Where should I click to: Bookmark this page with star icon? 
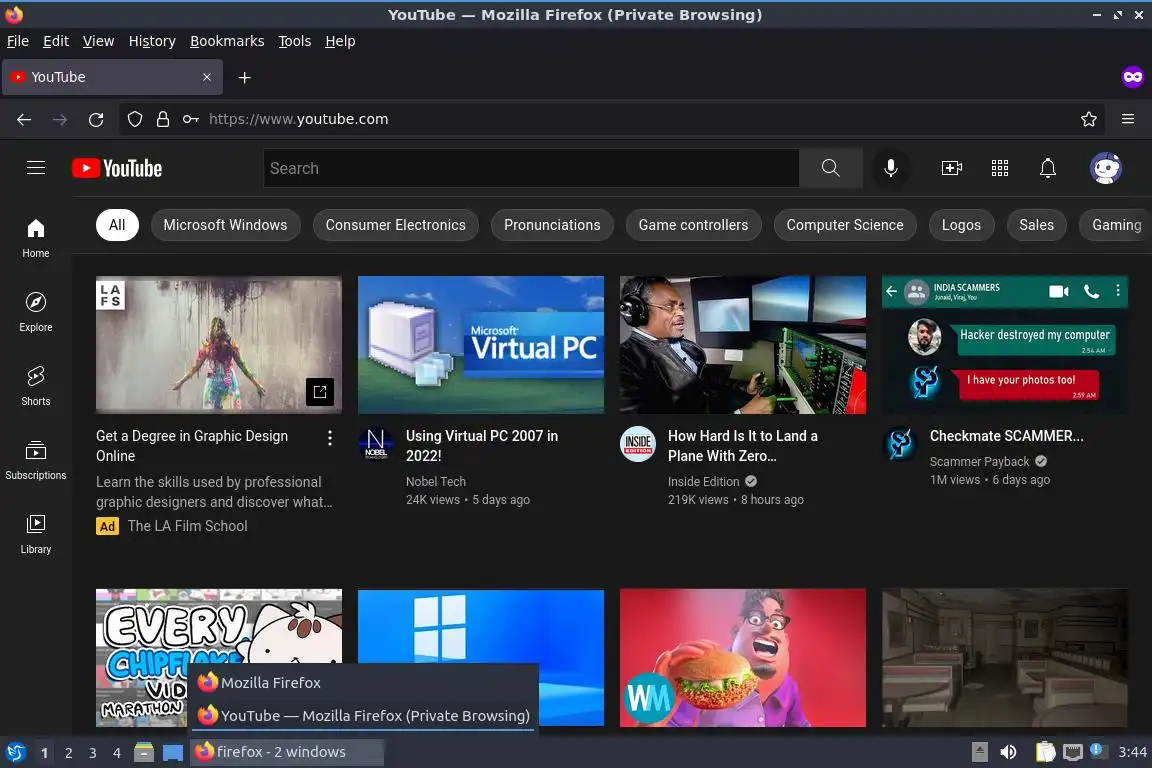(1089, 119)
